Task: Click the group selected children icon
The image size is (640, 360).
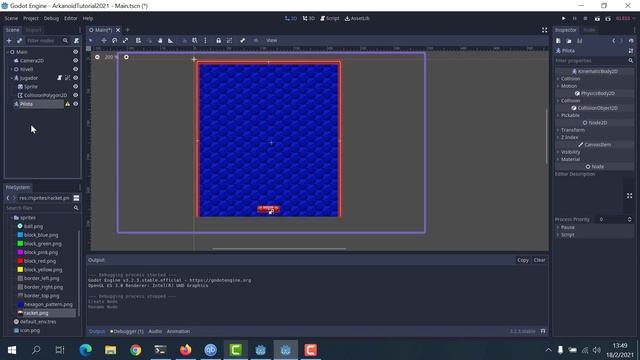Action: pos(229,40)
